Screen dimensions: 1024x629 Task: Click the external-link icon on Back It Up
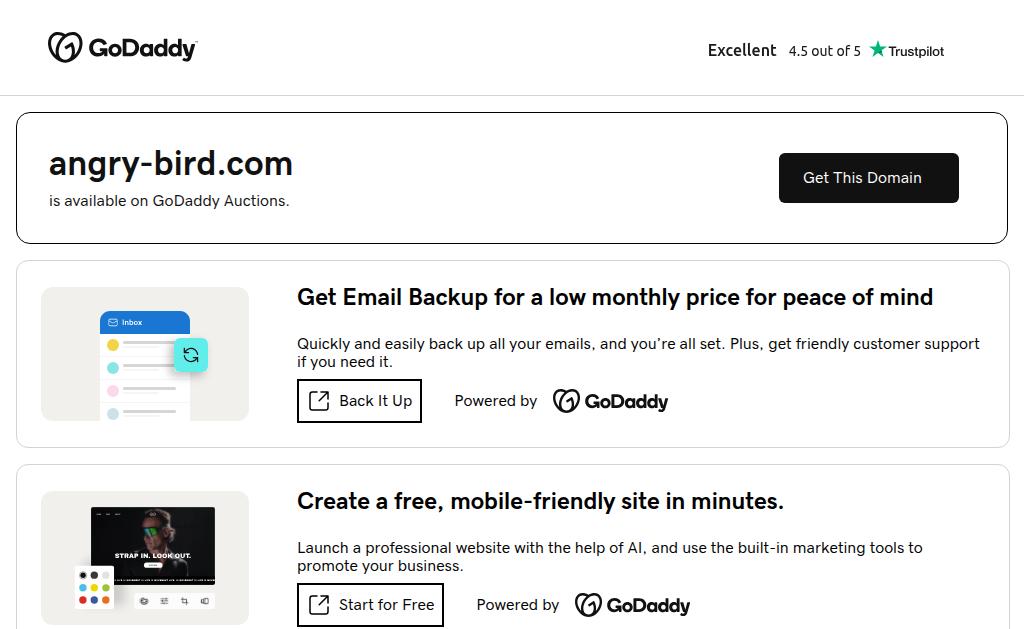[319, 401]
